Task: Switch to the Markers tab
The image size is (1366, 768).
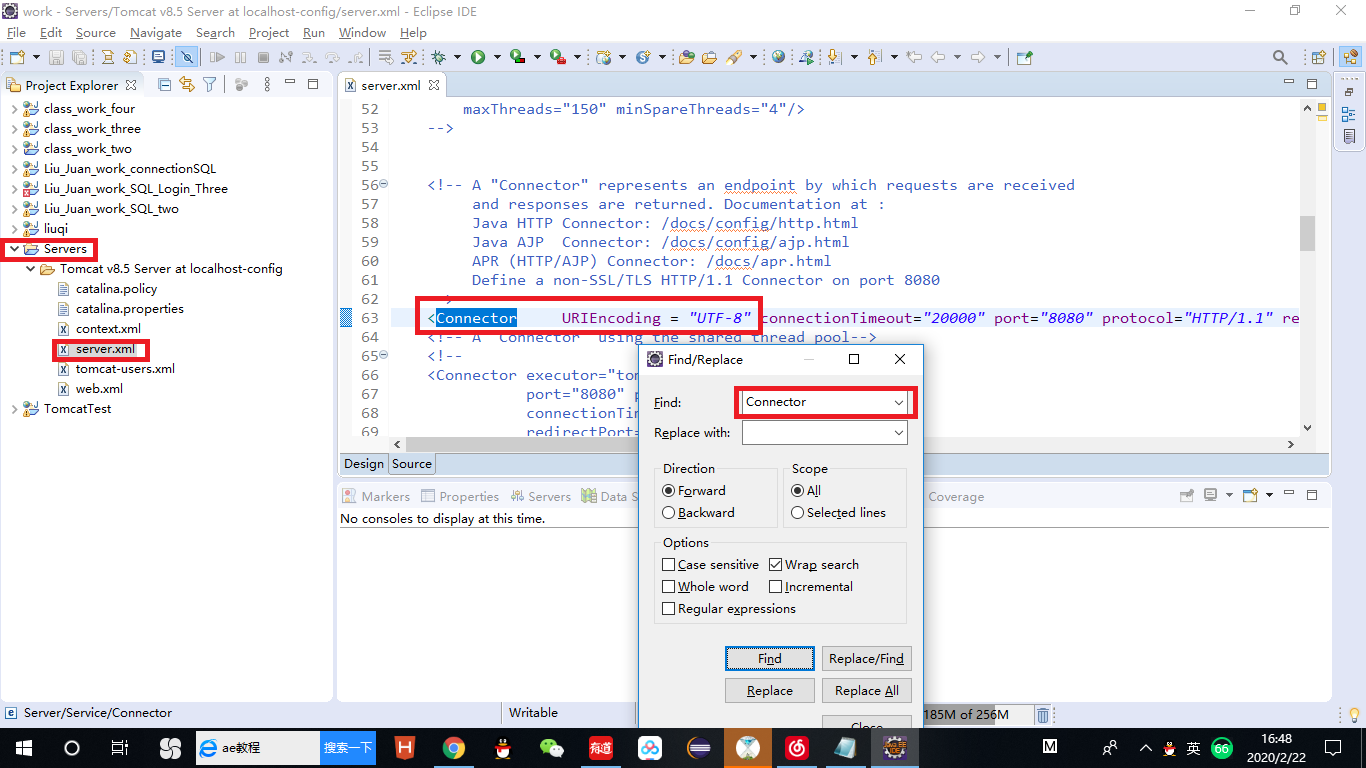Action: [x=376, y=496]
